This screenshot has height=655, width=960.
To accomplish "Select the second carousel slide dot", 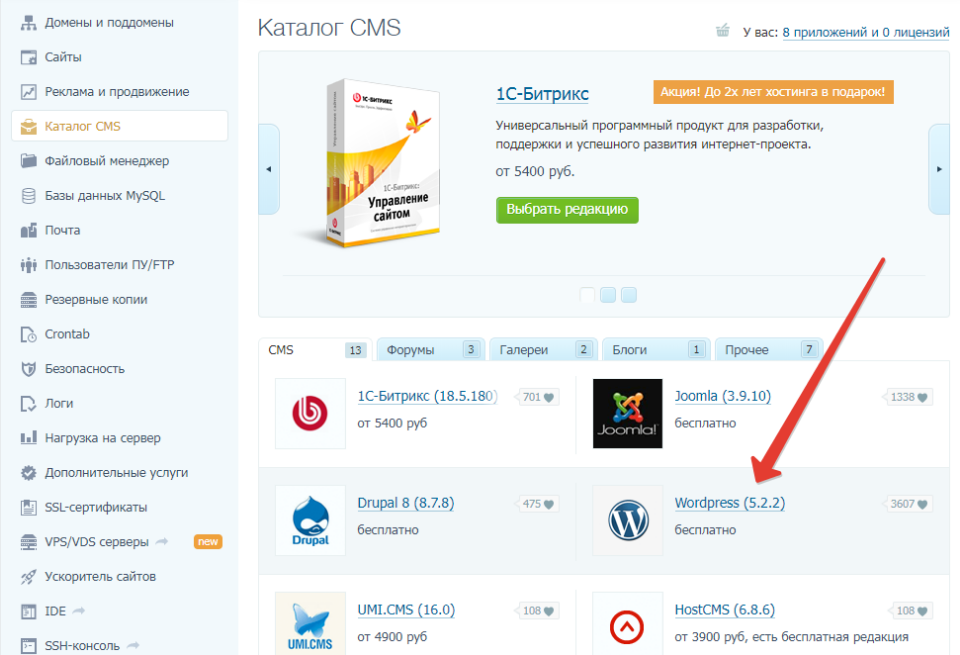I will click(x=608, y=295).
